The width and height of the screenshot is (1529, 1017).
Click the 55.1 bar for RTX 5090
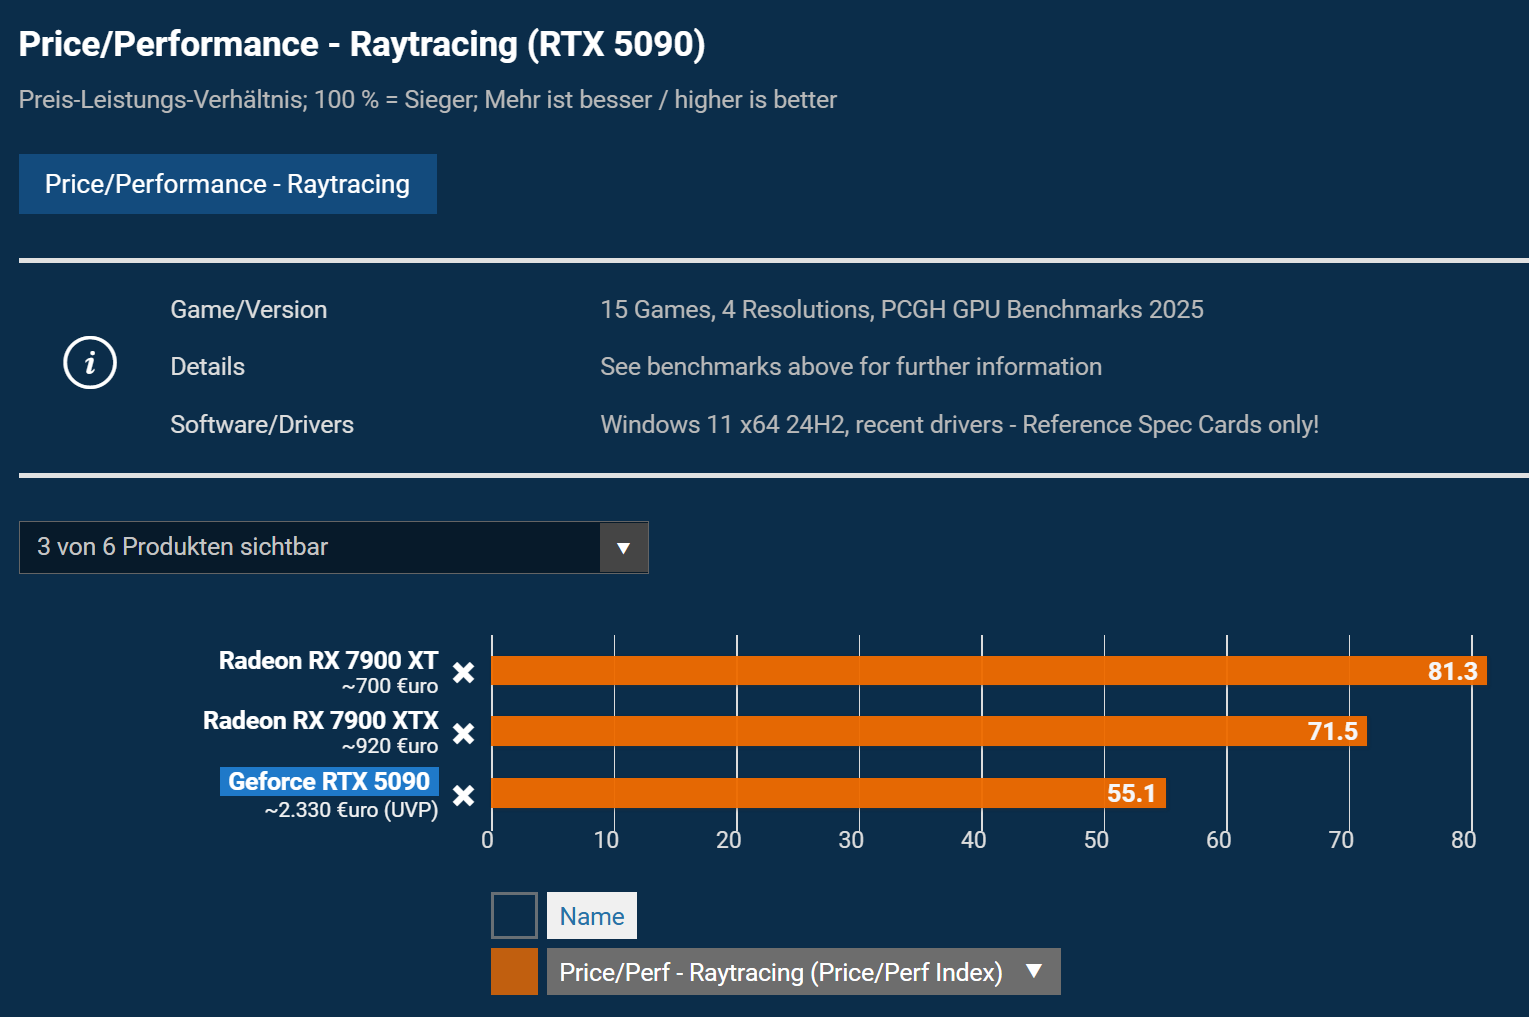click(x=828, y=793)
